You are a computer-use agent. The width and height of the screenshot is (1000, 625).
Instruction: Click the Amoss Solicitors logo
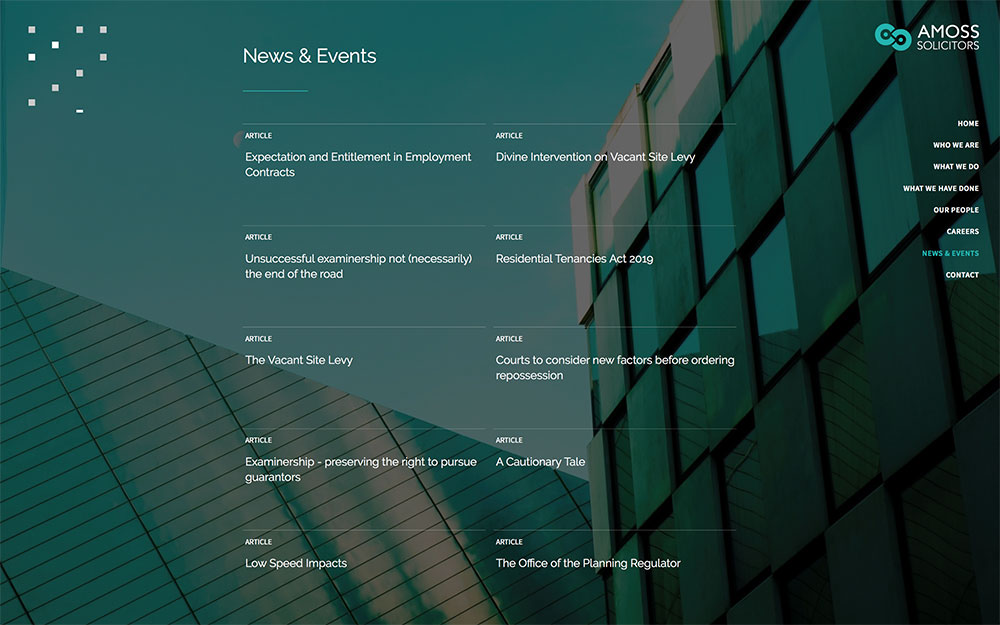[926, 37]
